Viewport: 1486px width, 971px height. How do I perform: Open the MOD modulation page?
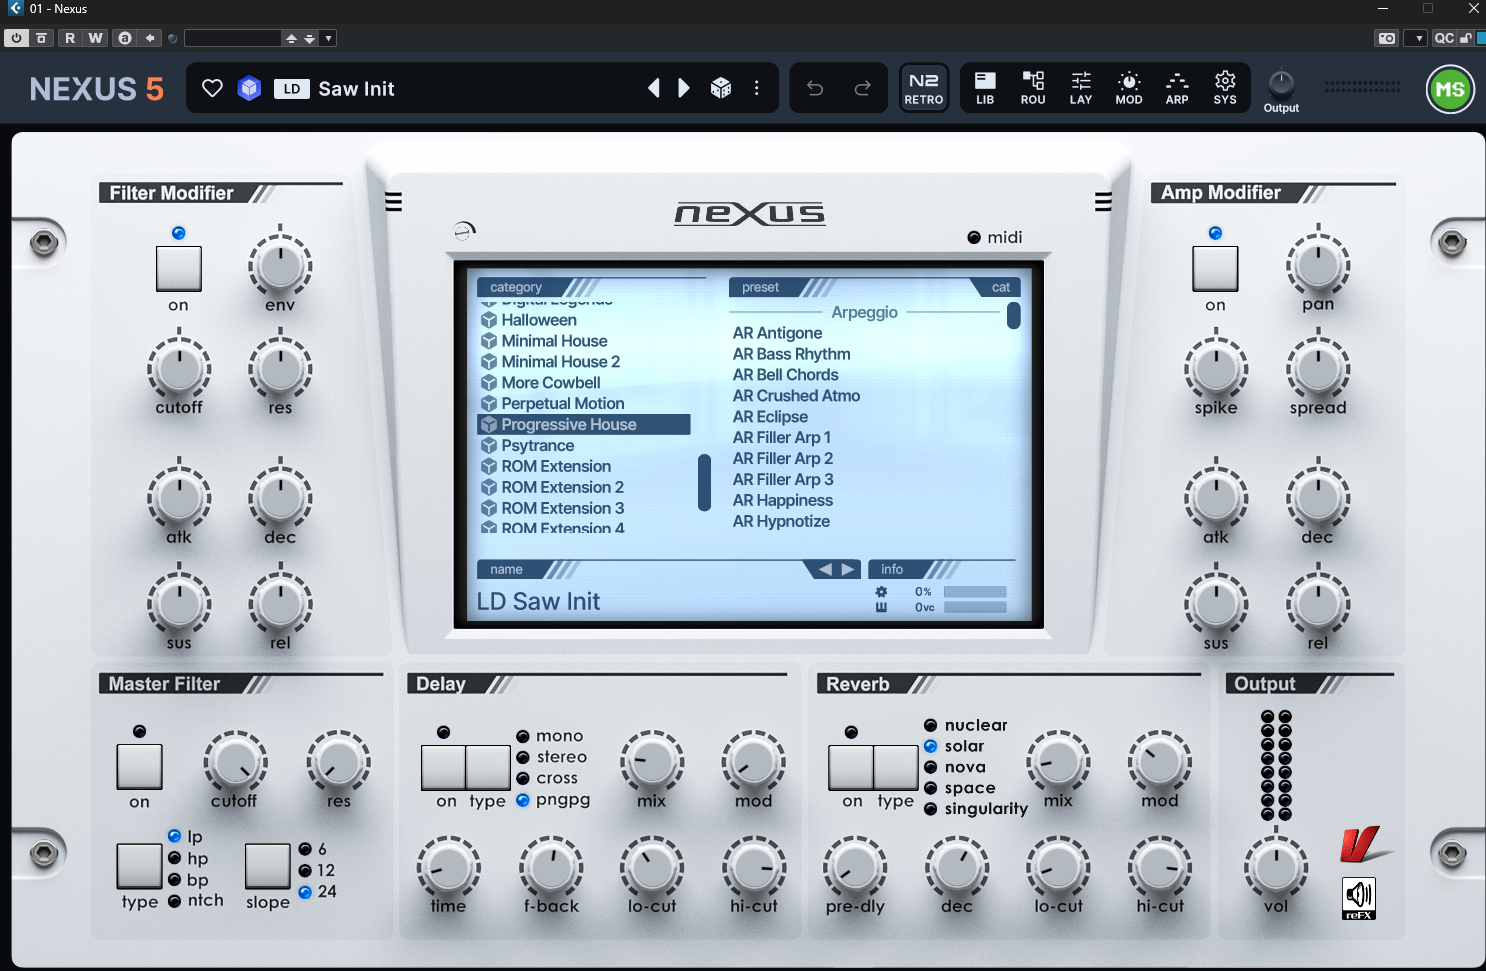[x=1129, y=88]
